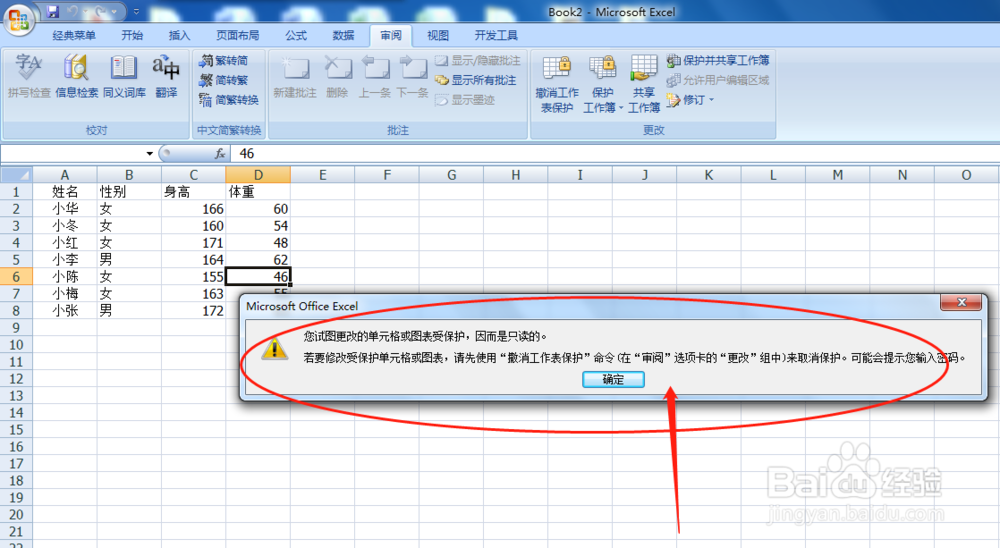Close the Microsoft Office Excel dialog
1000x548 pixels.
pos(962,302)
